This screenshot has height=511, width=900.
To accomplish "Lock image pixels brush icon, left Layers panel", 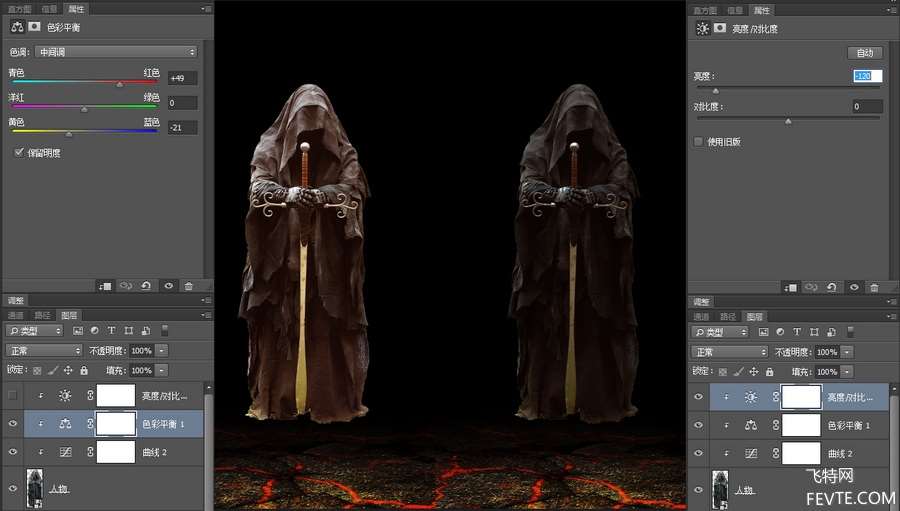I will click(x=53, y=370).
